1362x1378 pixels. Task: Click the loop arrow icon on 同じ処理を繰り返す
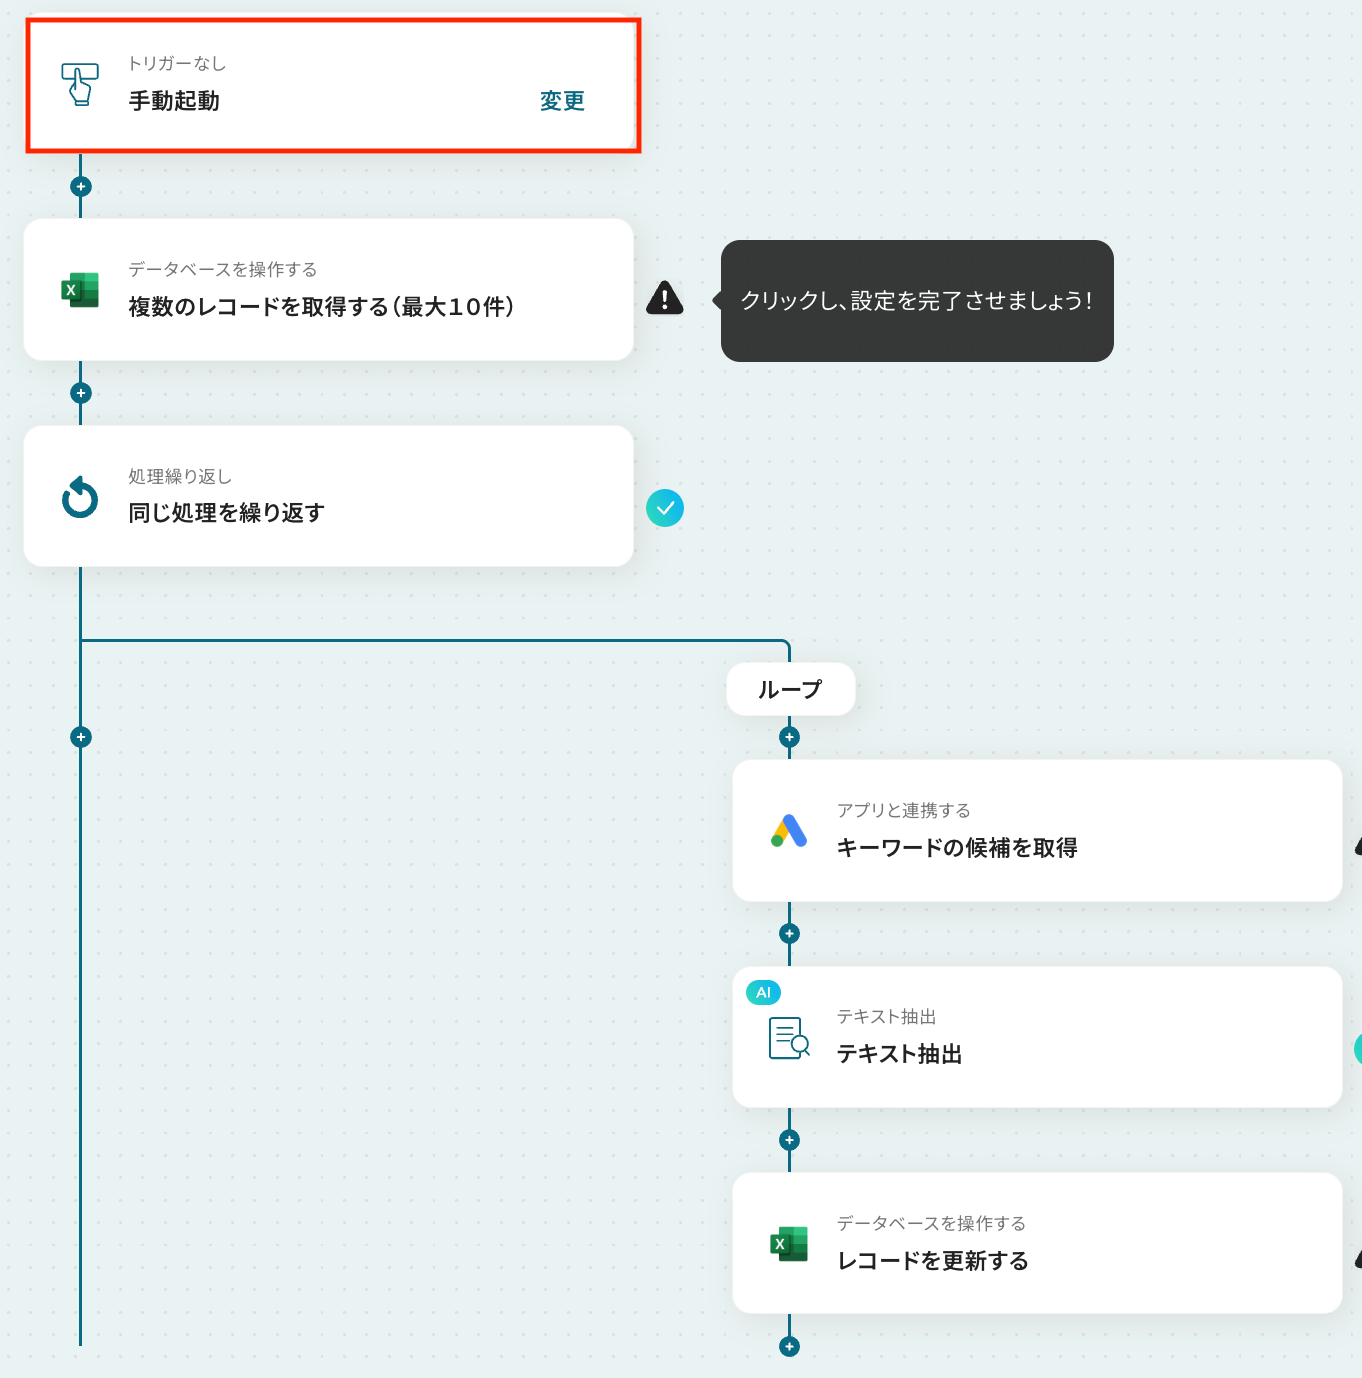coord(80,497)
